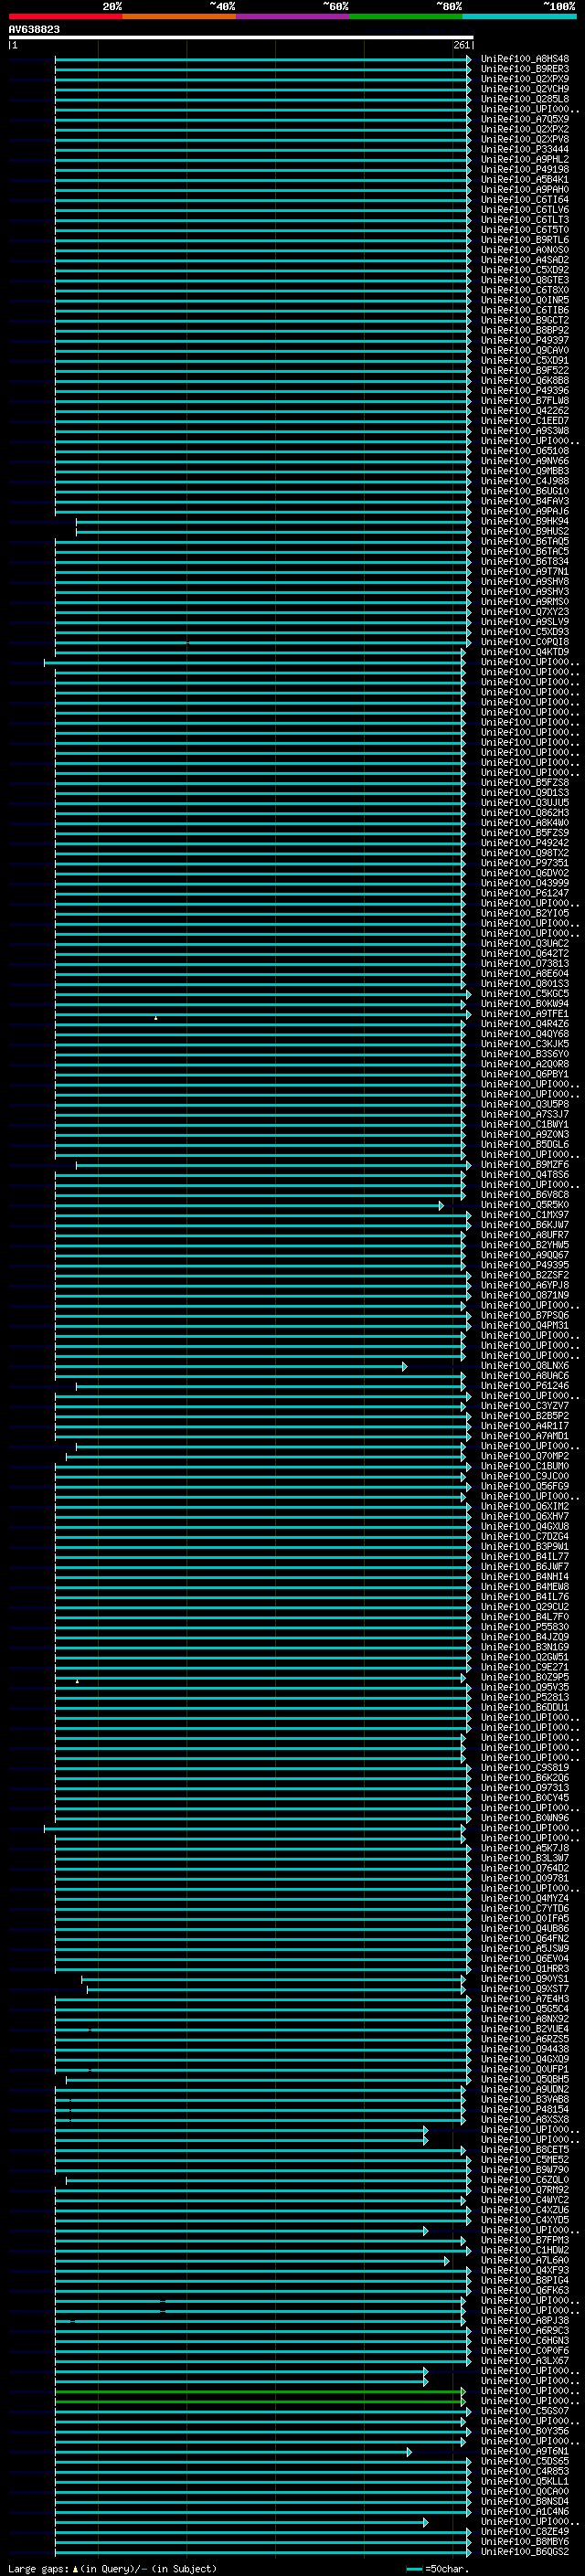Viewport: 585px width, 2576px height.
Task: Open hit UniRef100_B9RER3
Action: 525,69
